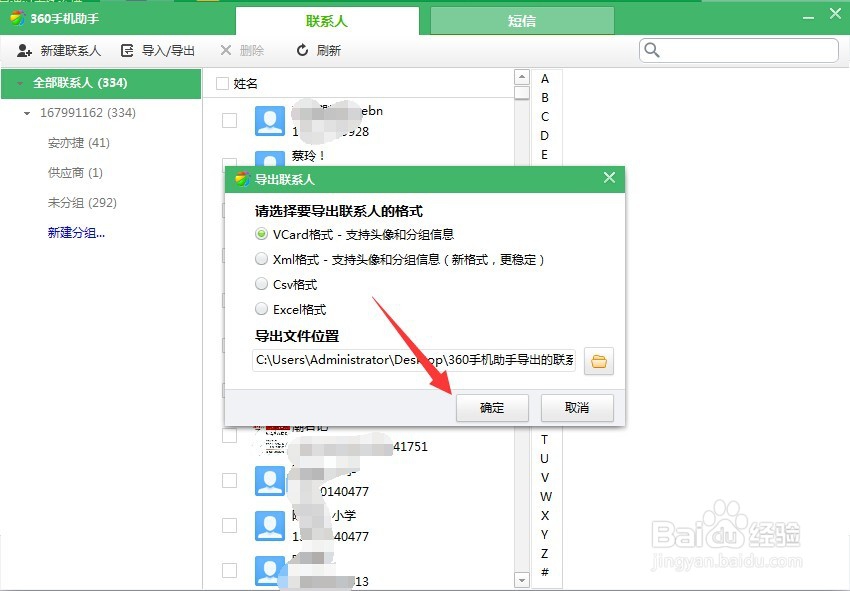This screenshot has height=591, width=850.
Task: Jump to letter A in index
Action: coord(545,79)
